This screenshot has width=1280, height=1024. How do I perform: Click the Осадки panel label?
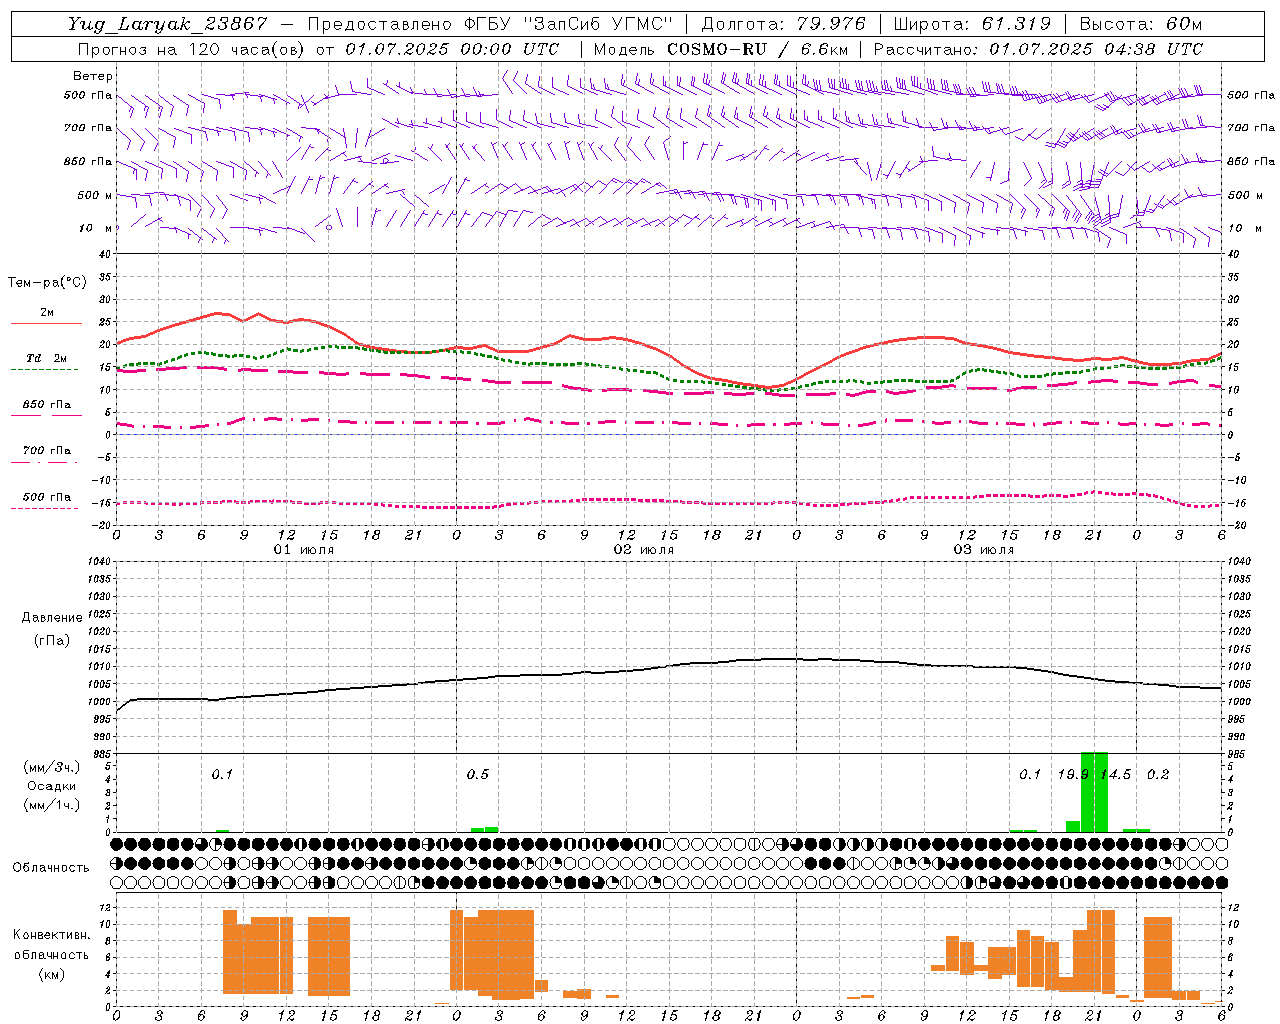(51, 786)
